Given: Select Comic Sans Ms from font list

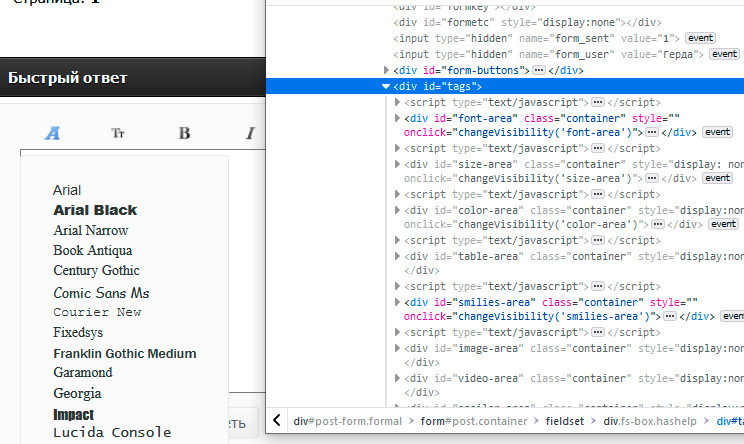Looking at the screenshot, I should click(x=101, y=293).
